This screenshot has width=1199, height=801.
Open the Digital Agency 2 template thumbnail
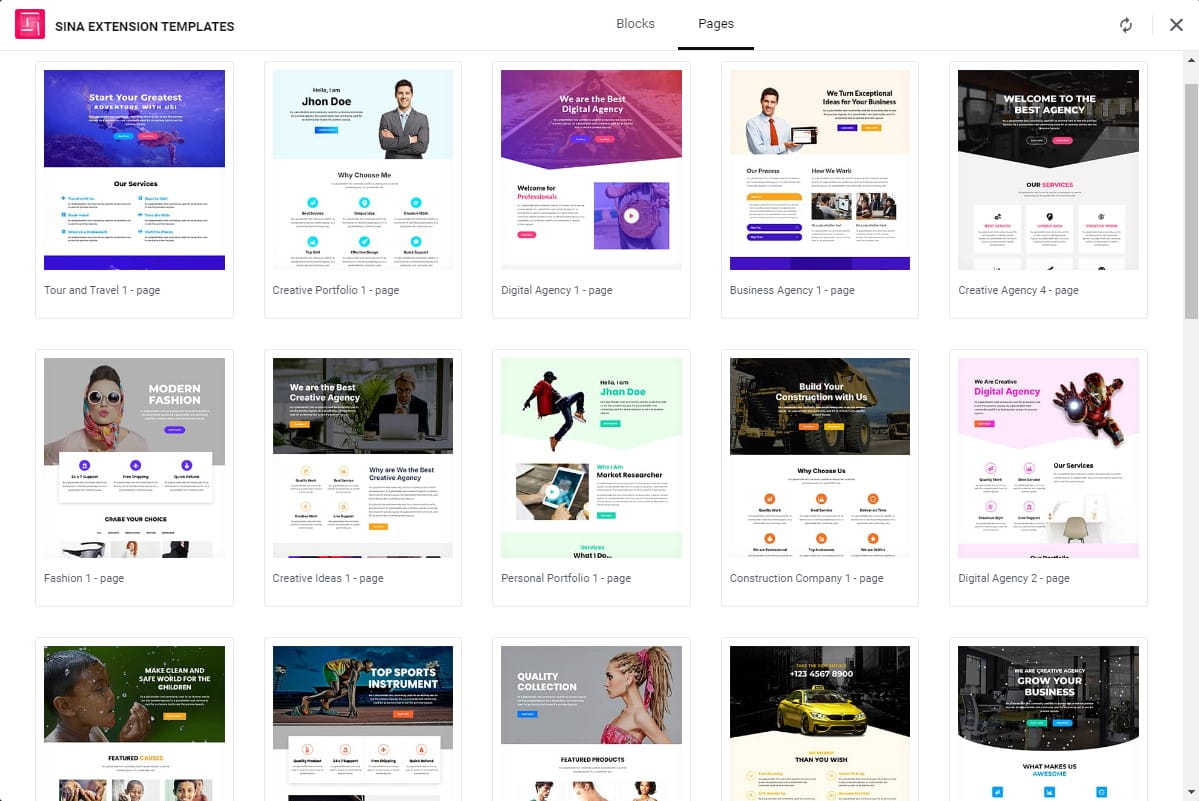(1048, 458)
